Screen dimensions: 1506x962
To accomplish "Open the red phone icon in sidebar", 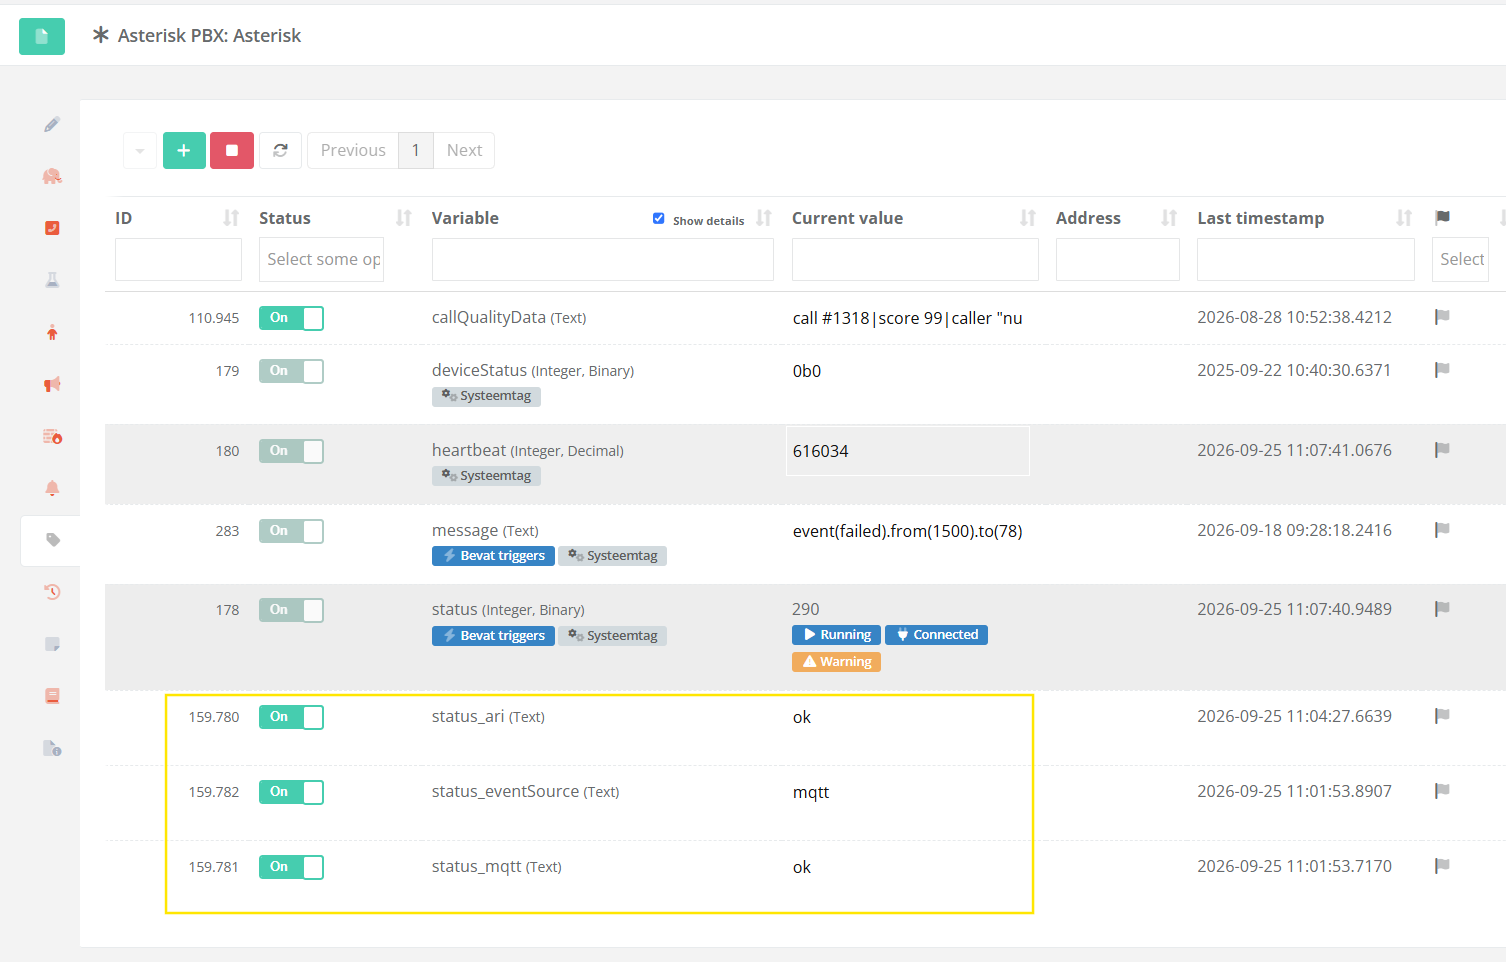I will pos(52,228).
